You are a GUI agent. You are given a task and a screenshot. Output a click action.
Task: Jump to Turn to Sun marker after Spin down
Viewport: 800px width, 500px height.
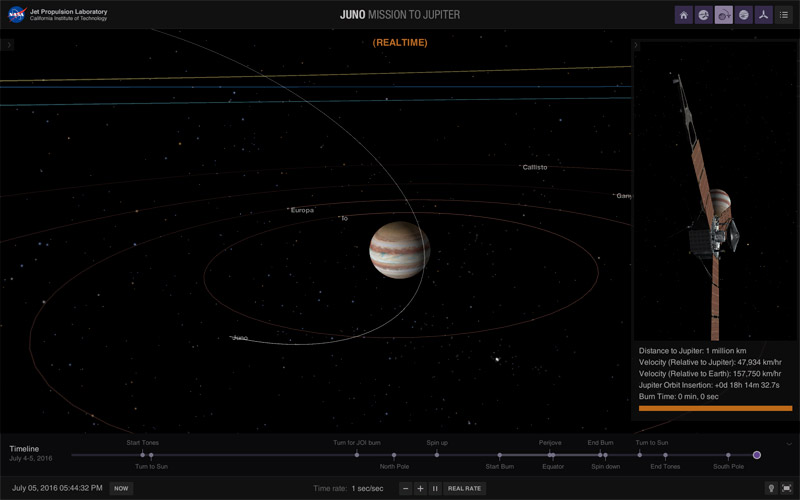[x=640, y=455]
